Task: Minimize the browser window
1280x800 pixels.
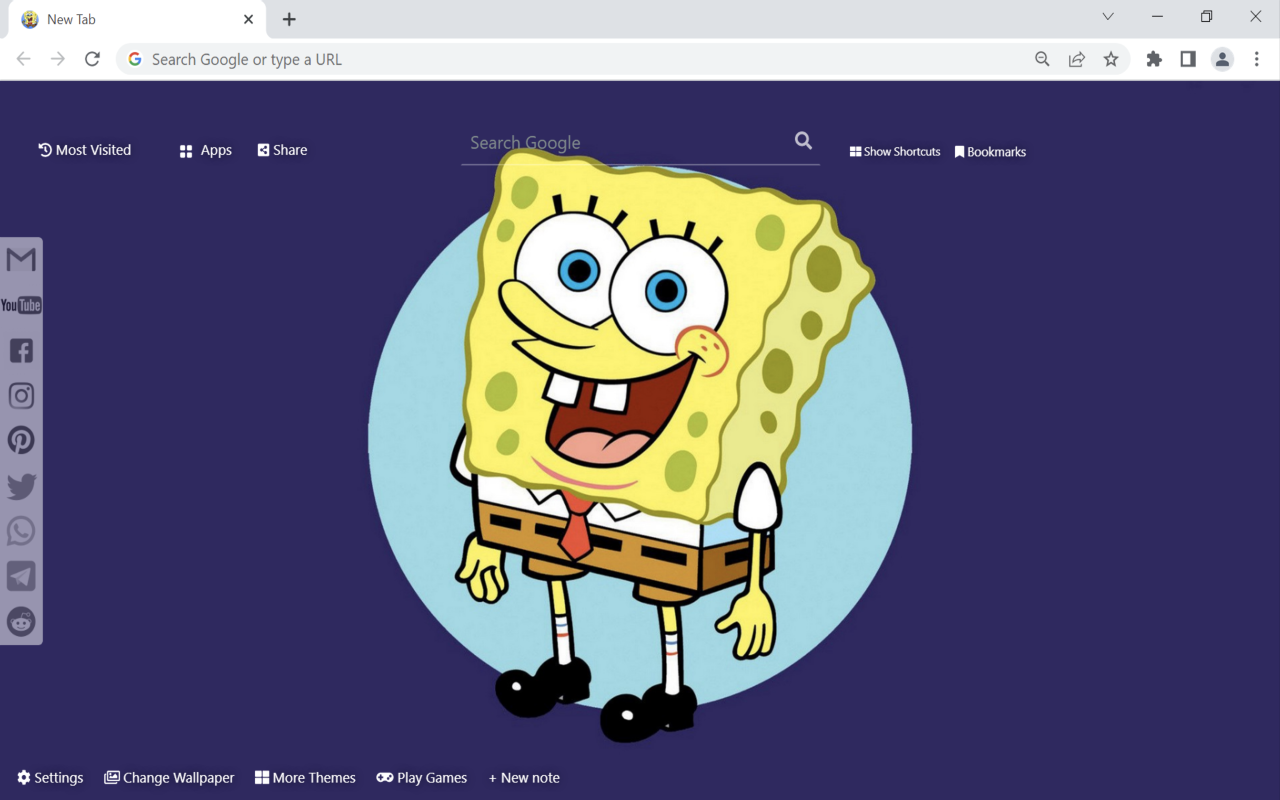Action: click(1158, 16)
